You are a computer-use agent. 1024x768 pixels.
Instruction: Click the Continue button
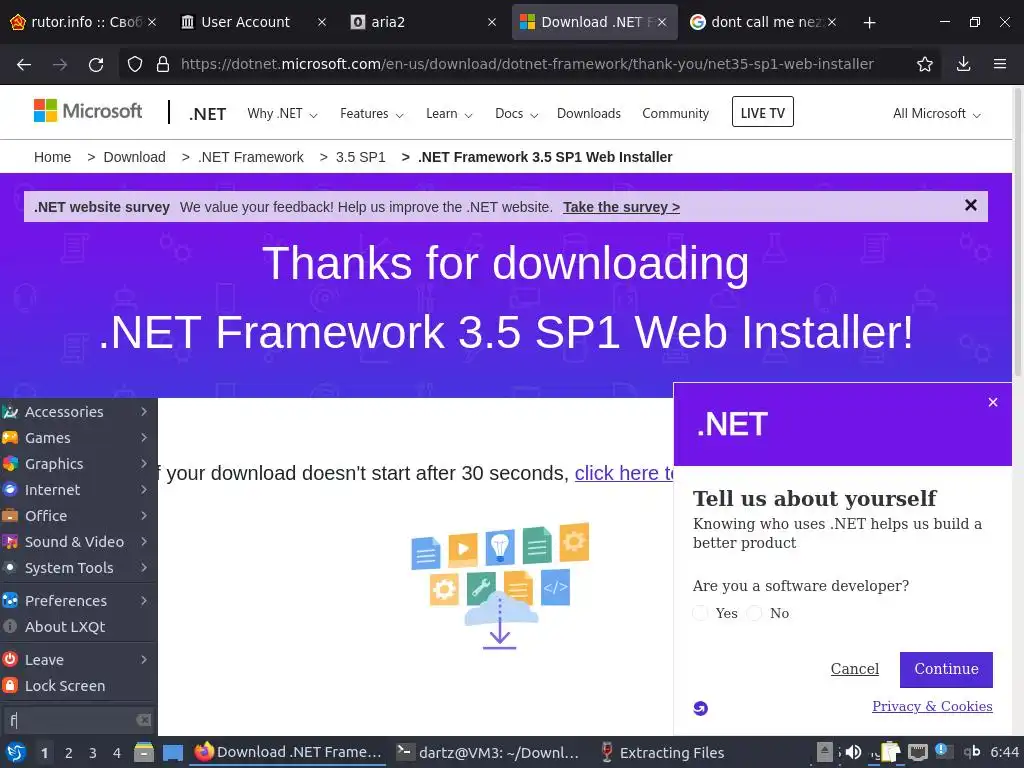click(946, 669)
